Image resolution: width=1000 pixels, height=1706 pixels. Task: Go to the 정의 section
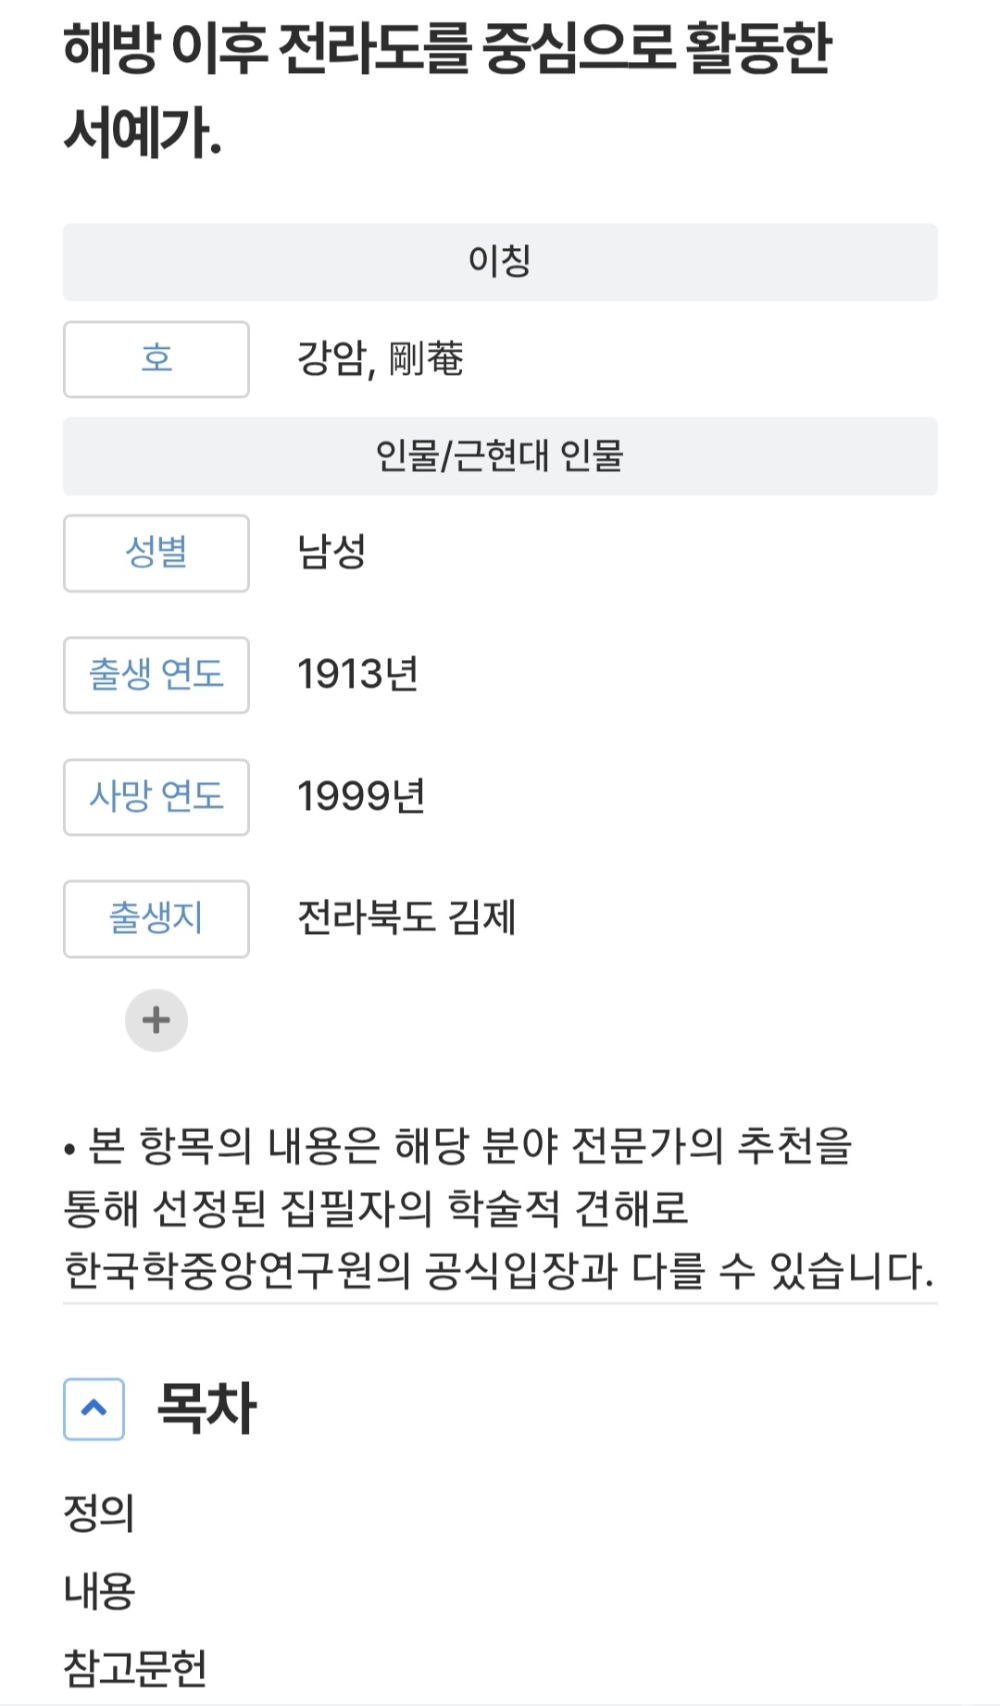tap(98, 1512)
